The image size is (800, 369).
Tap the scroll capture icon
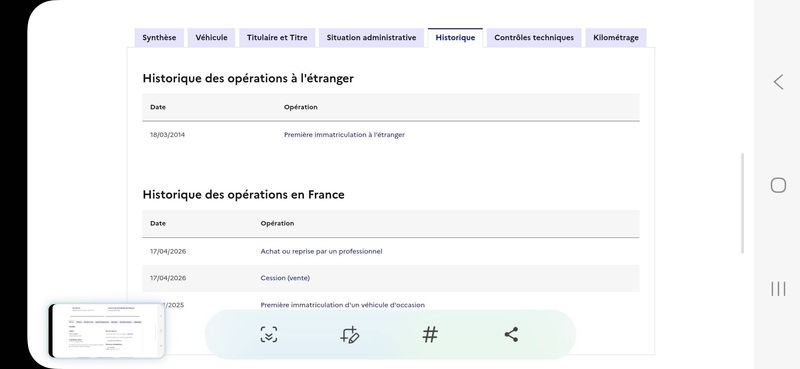click(x=269, y=335)
